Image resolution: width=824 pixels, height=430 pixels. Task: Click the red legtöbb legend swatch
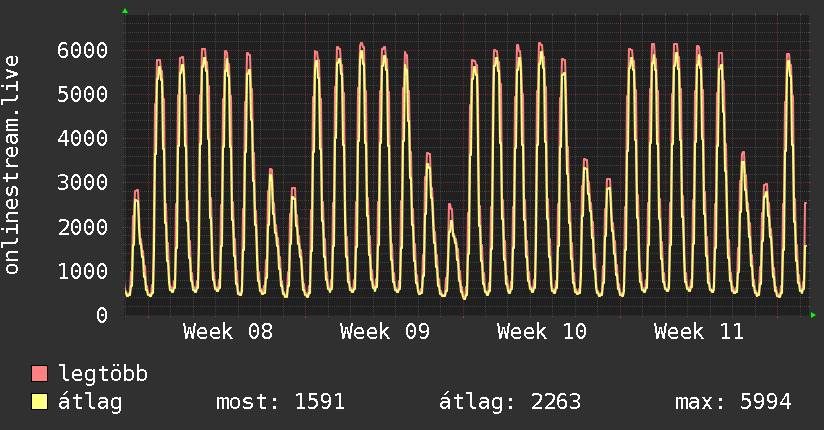coord(40,375)
